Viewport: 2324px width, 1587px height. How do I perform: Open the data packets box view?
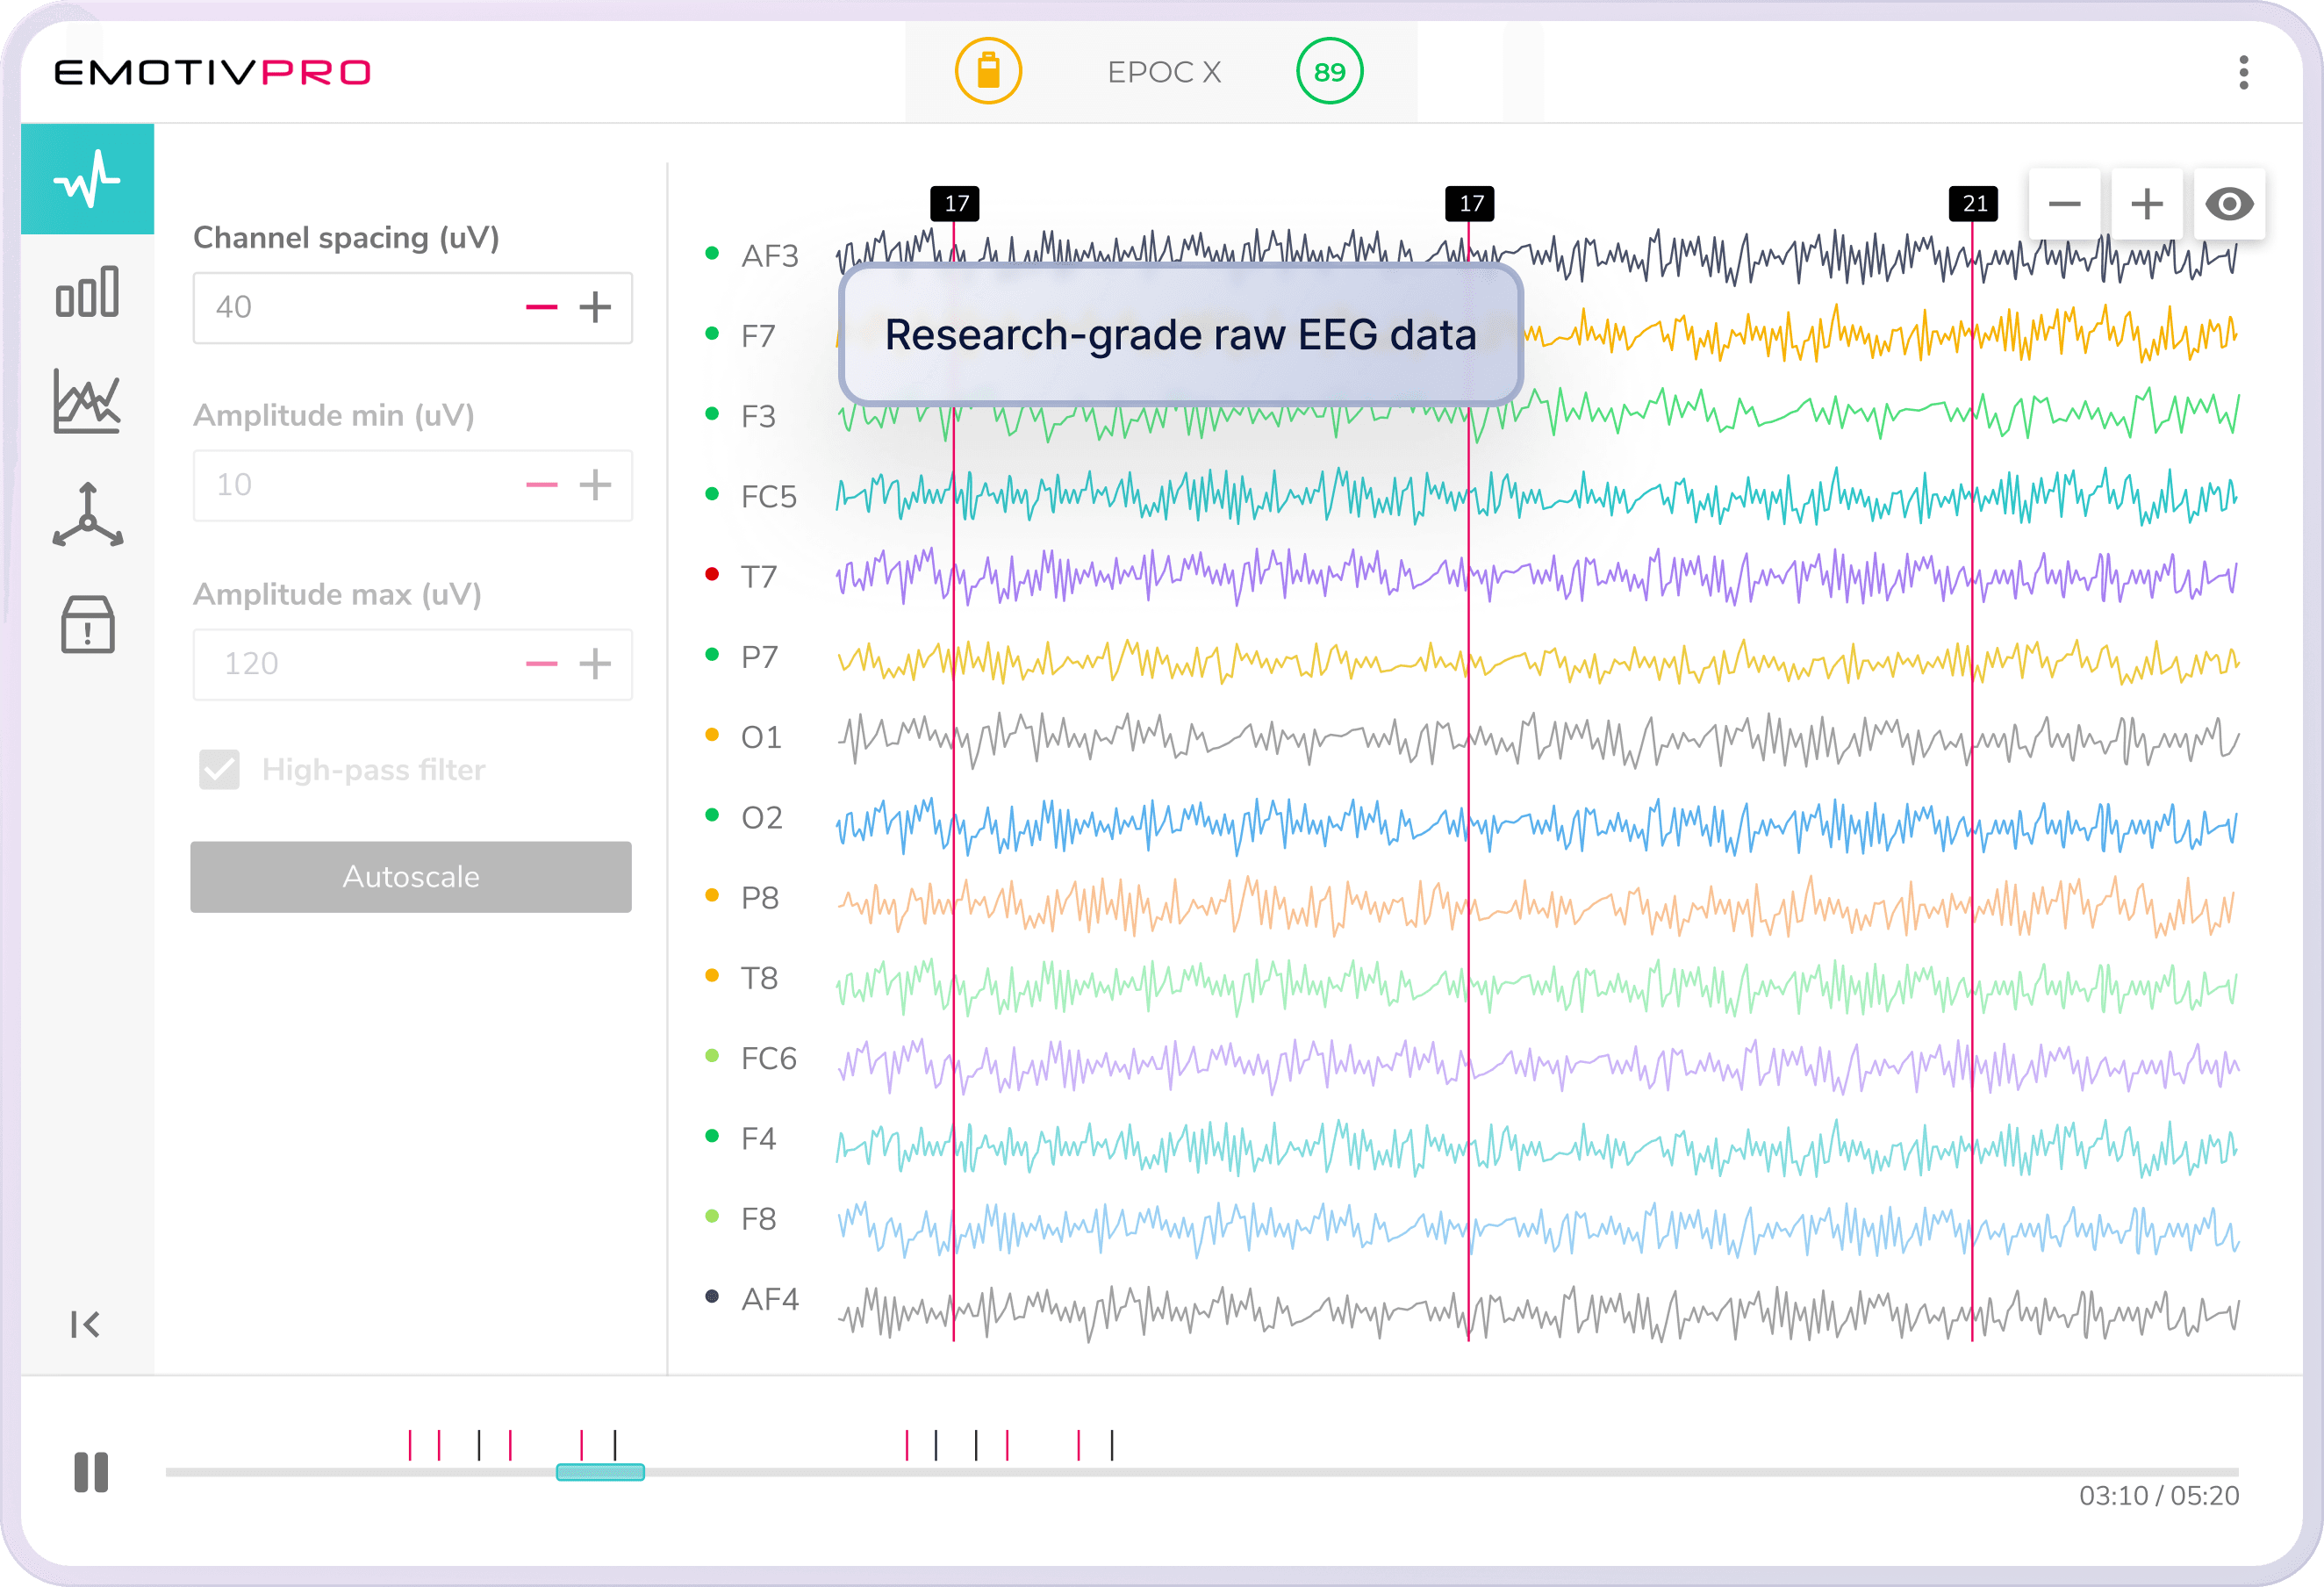(88, 625)
